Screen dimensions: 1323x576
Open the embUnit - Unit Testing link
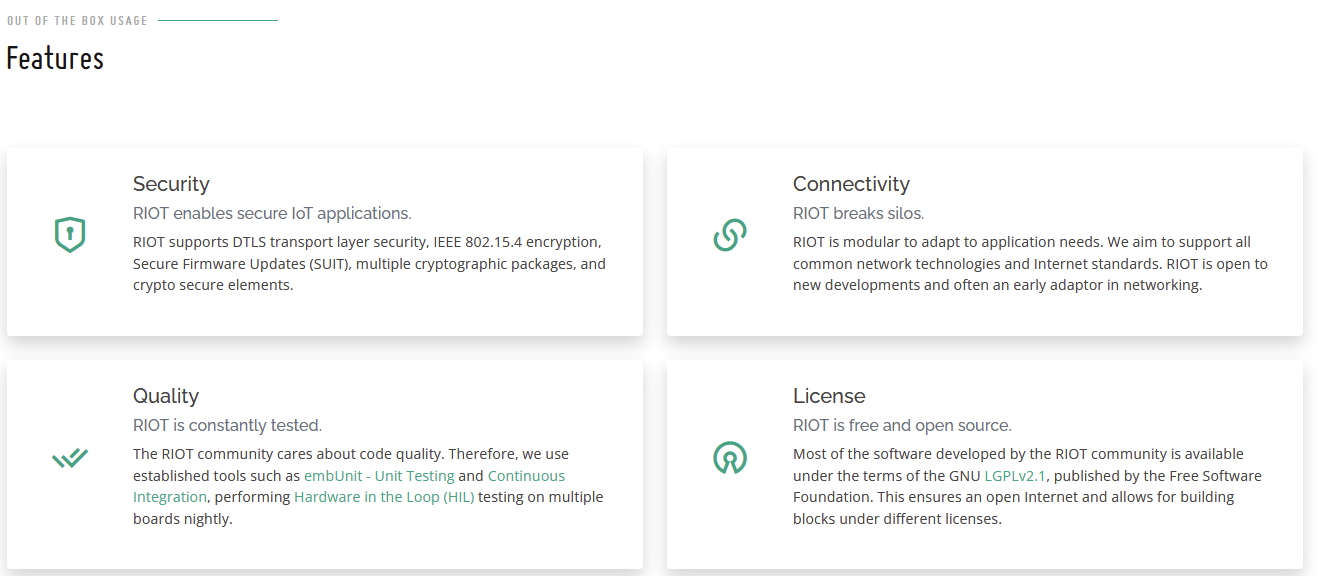379,476
